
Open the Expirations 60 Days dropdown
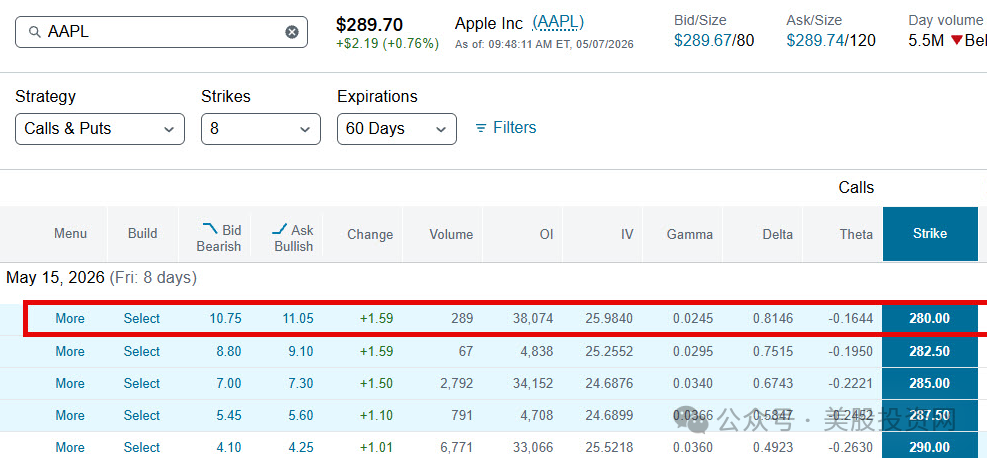point(397,129)
